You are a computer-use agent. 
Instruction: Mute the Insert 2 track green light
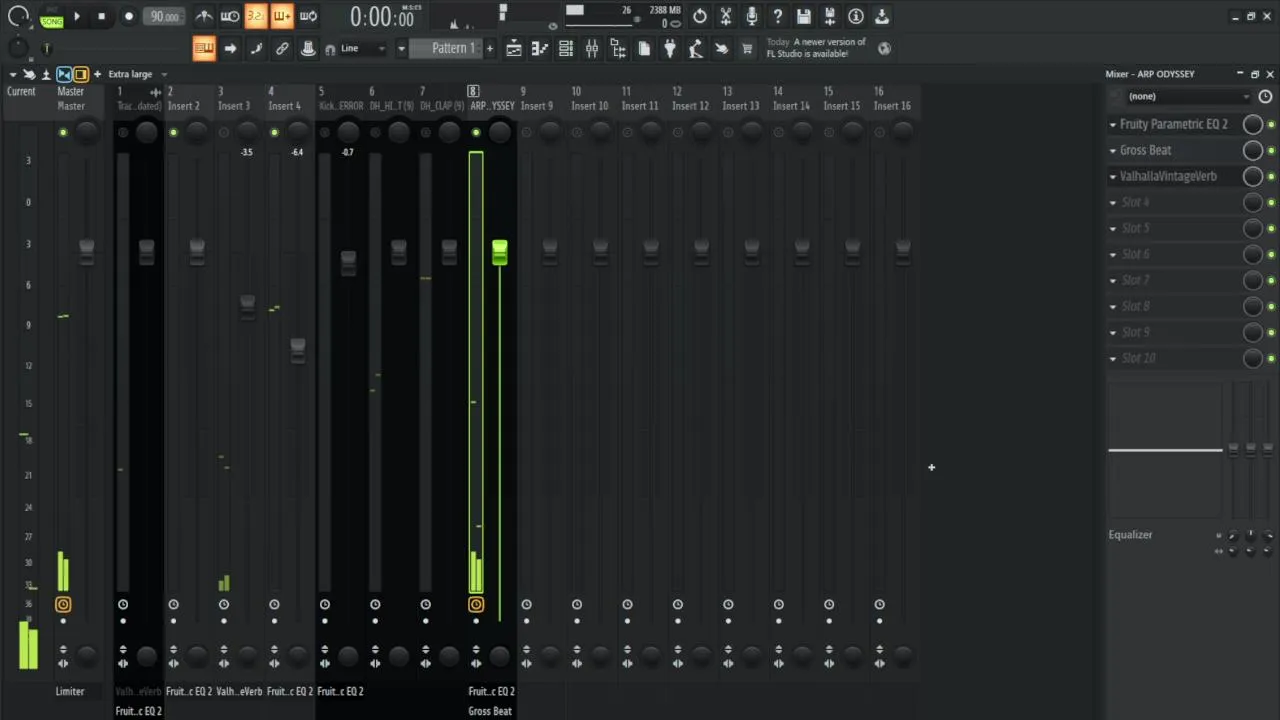tap(173, 132)
